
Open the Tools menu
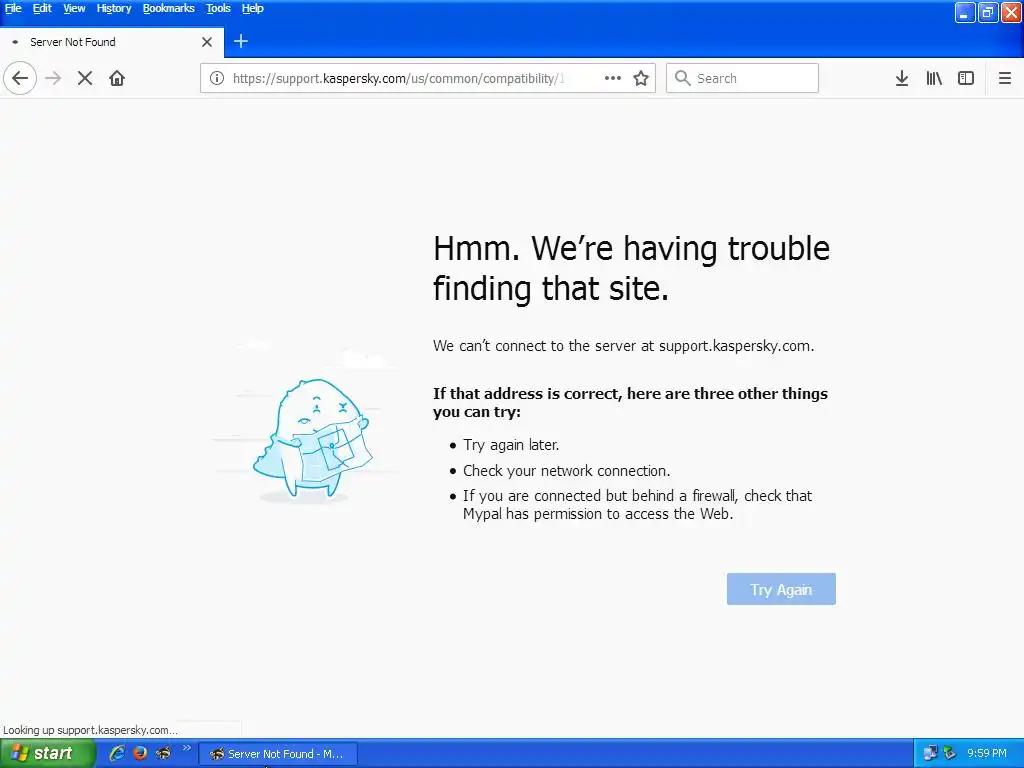218,8
